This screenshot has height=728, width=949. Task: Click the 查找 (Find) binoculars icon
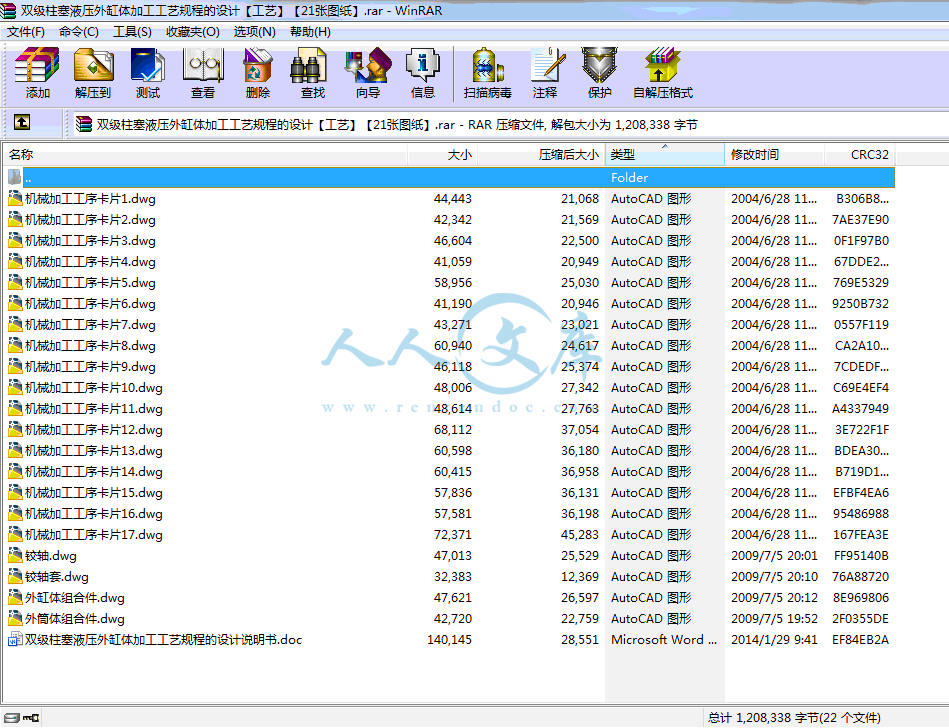click(312, 72)
